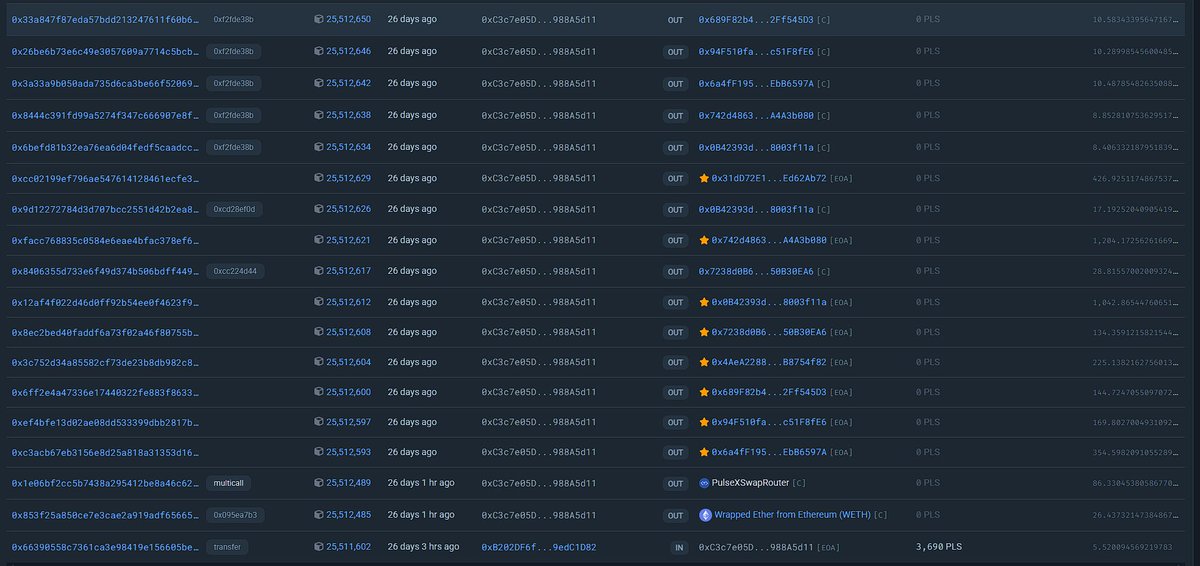This screenshot has height=566, width=1200.
Task: Open transaction hash 0x8444c391fd99a5274
Action: coord(105,115)
